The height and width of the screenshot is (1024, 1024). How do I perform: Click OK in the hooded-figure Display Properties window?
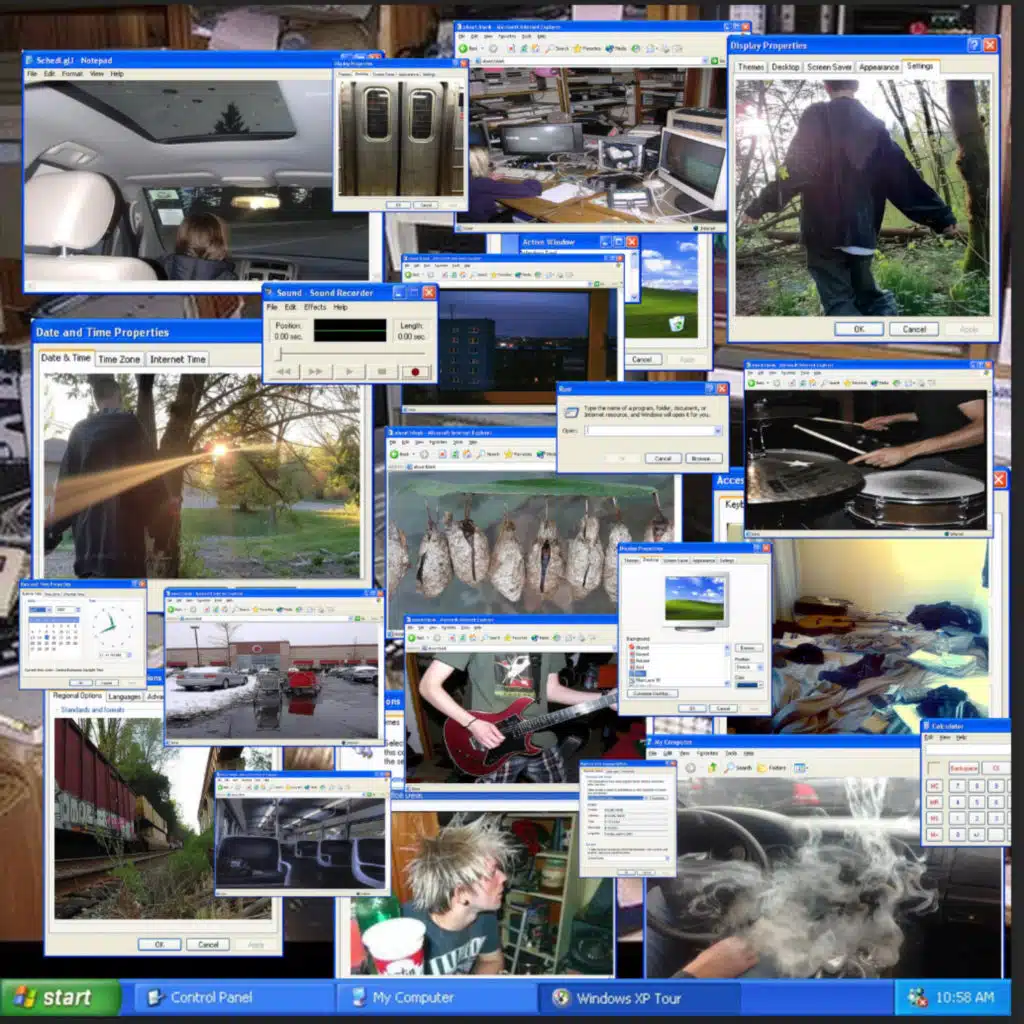point(859,329)
